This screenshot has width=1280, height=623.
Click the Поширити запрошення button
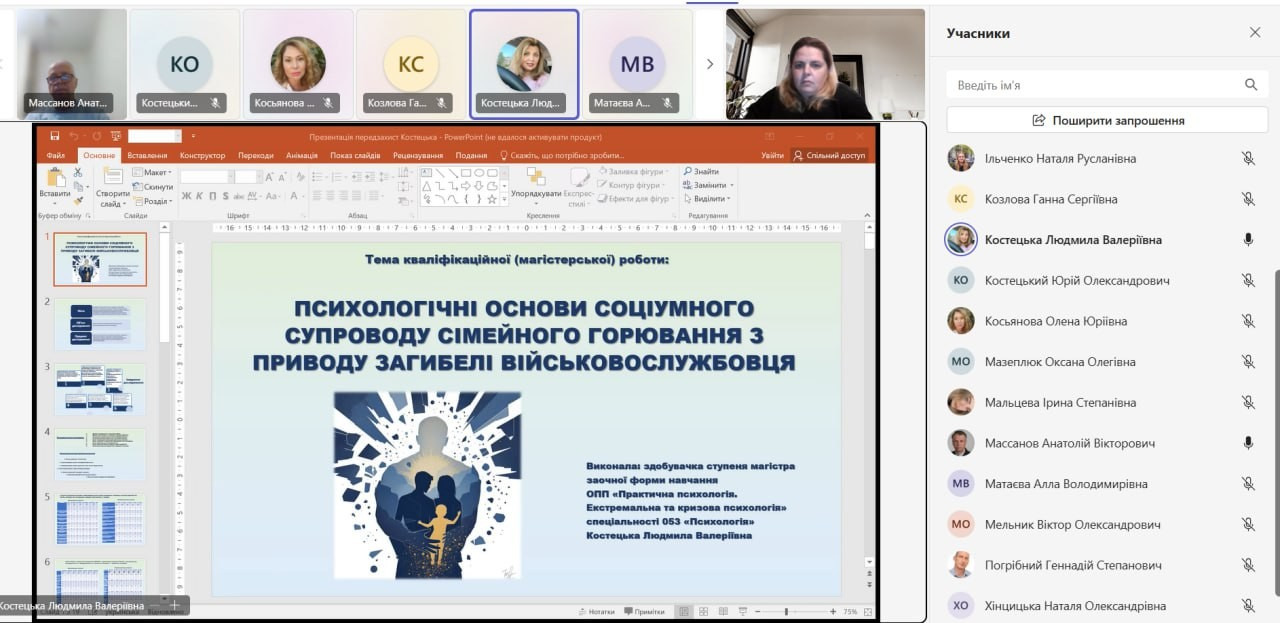[x=1107, y=120]
